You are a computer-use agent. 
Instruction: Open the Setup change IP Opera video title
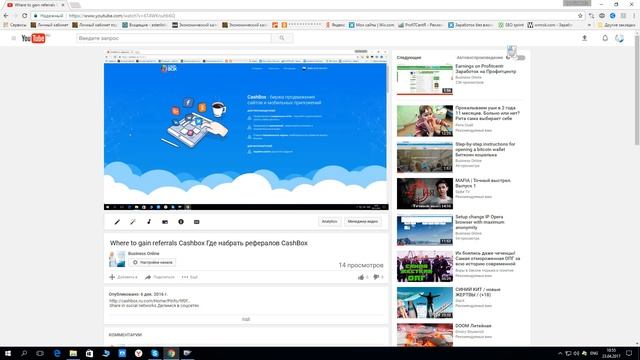(x=480, y=222)
